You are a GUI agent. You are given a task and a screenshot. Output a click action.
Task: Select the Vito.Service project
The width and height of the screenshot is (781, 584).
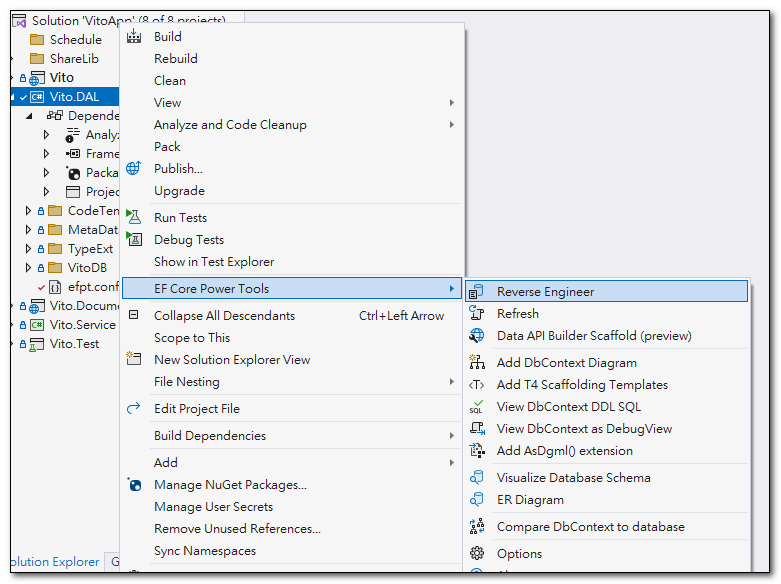83,325
